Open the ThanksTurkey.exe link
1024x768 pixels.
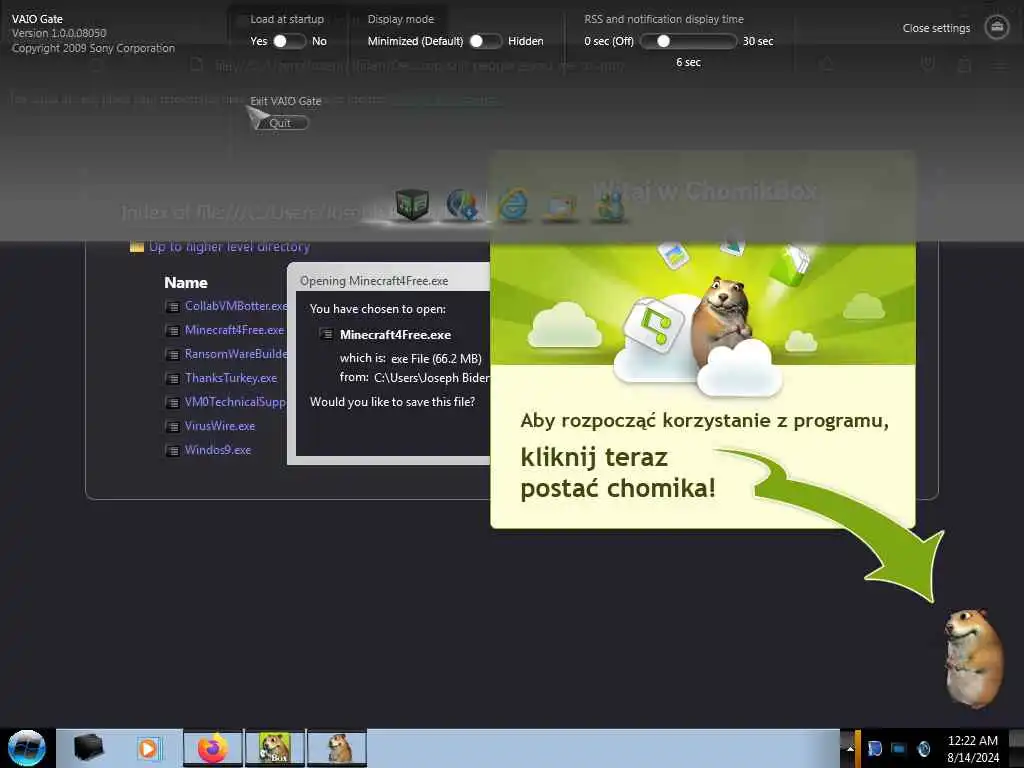231,378
